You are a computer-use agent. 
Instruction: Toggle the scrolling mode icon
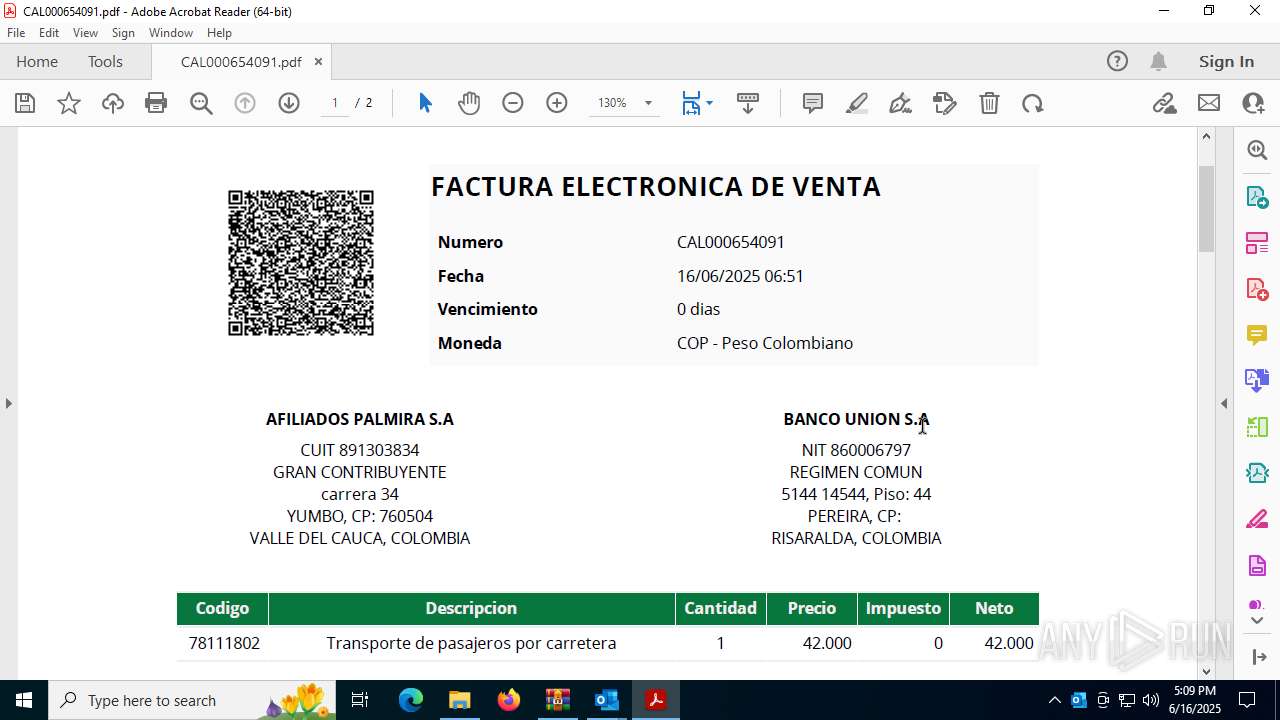click(x=748, y=103)
